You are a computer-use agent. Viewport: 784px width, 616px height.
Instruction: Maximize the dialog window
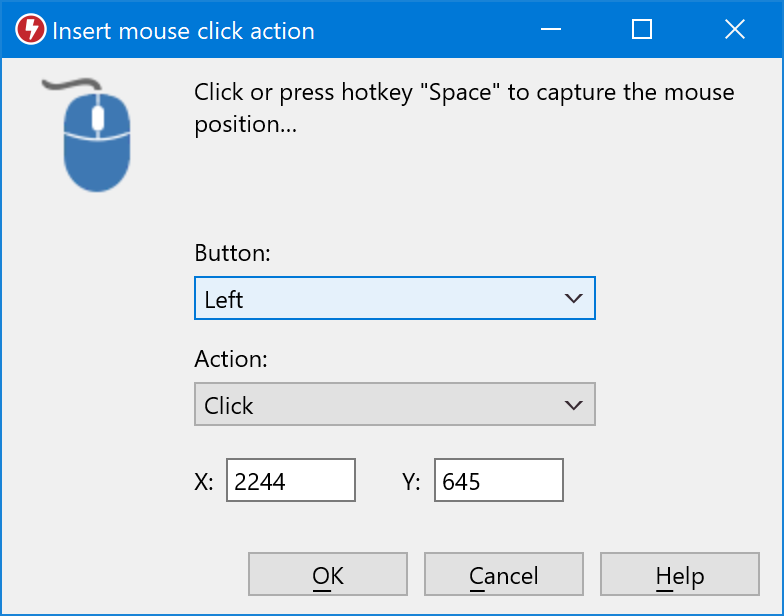pyautogui.click(x=642, y=30)
